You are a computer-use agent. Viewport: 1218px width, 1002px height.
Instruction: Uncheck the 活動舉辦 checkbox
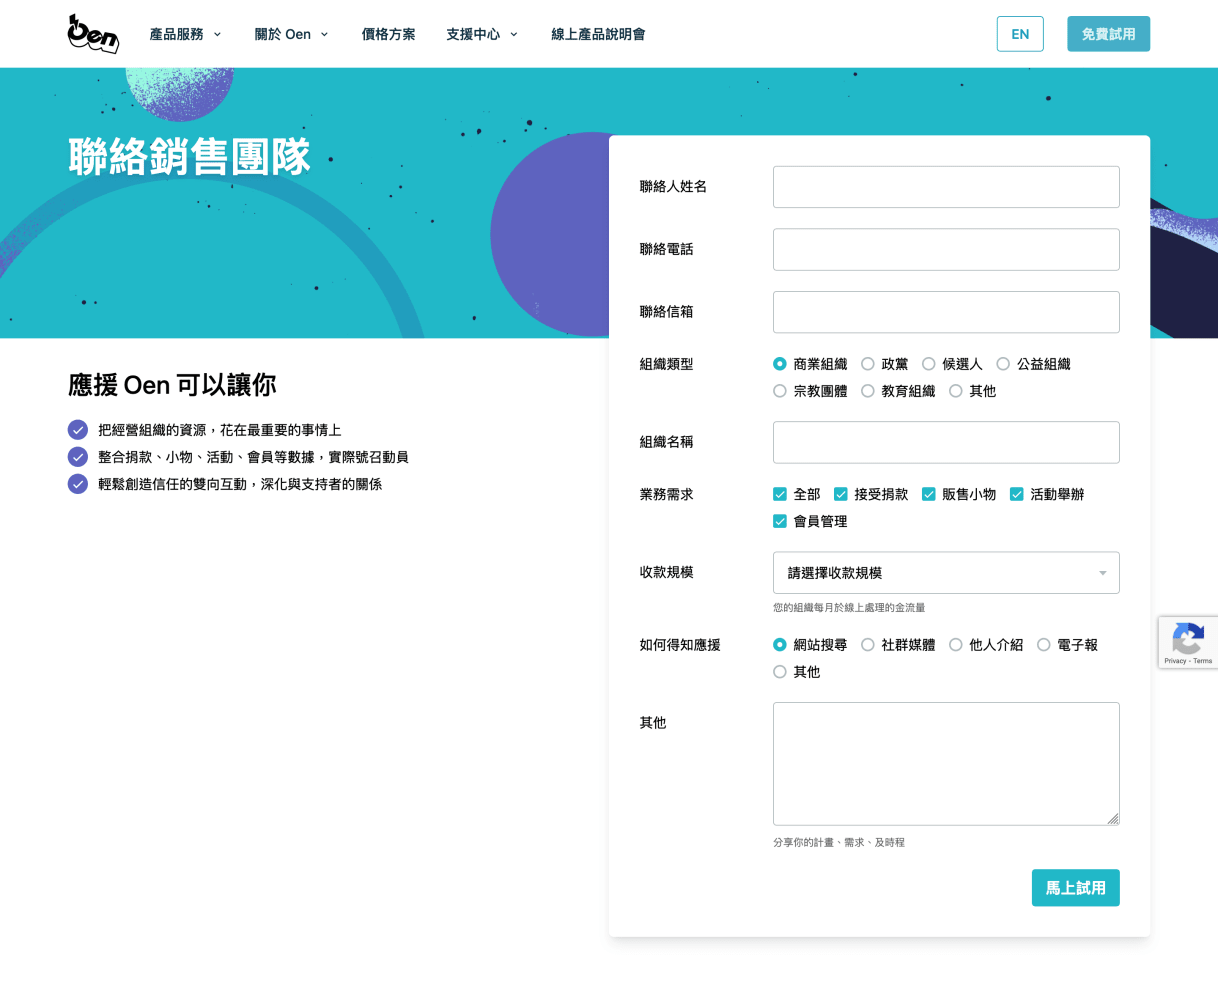click(1017, 494)
